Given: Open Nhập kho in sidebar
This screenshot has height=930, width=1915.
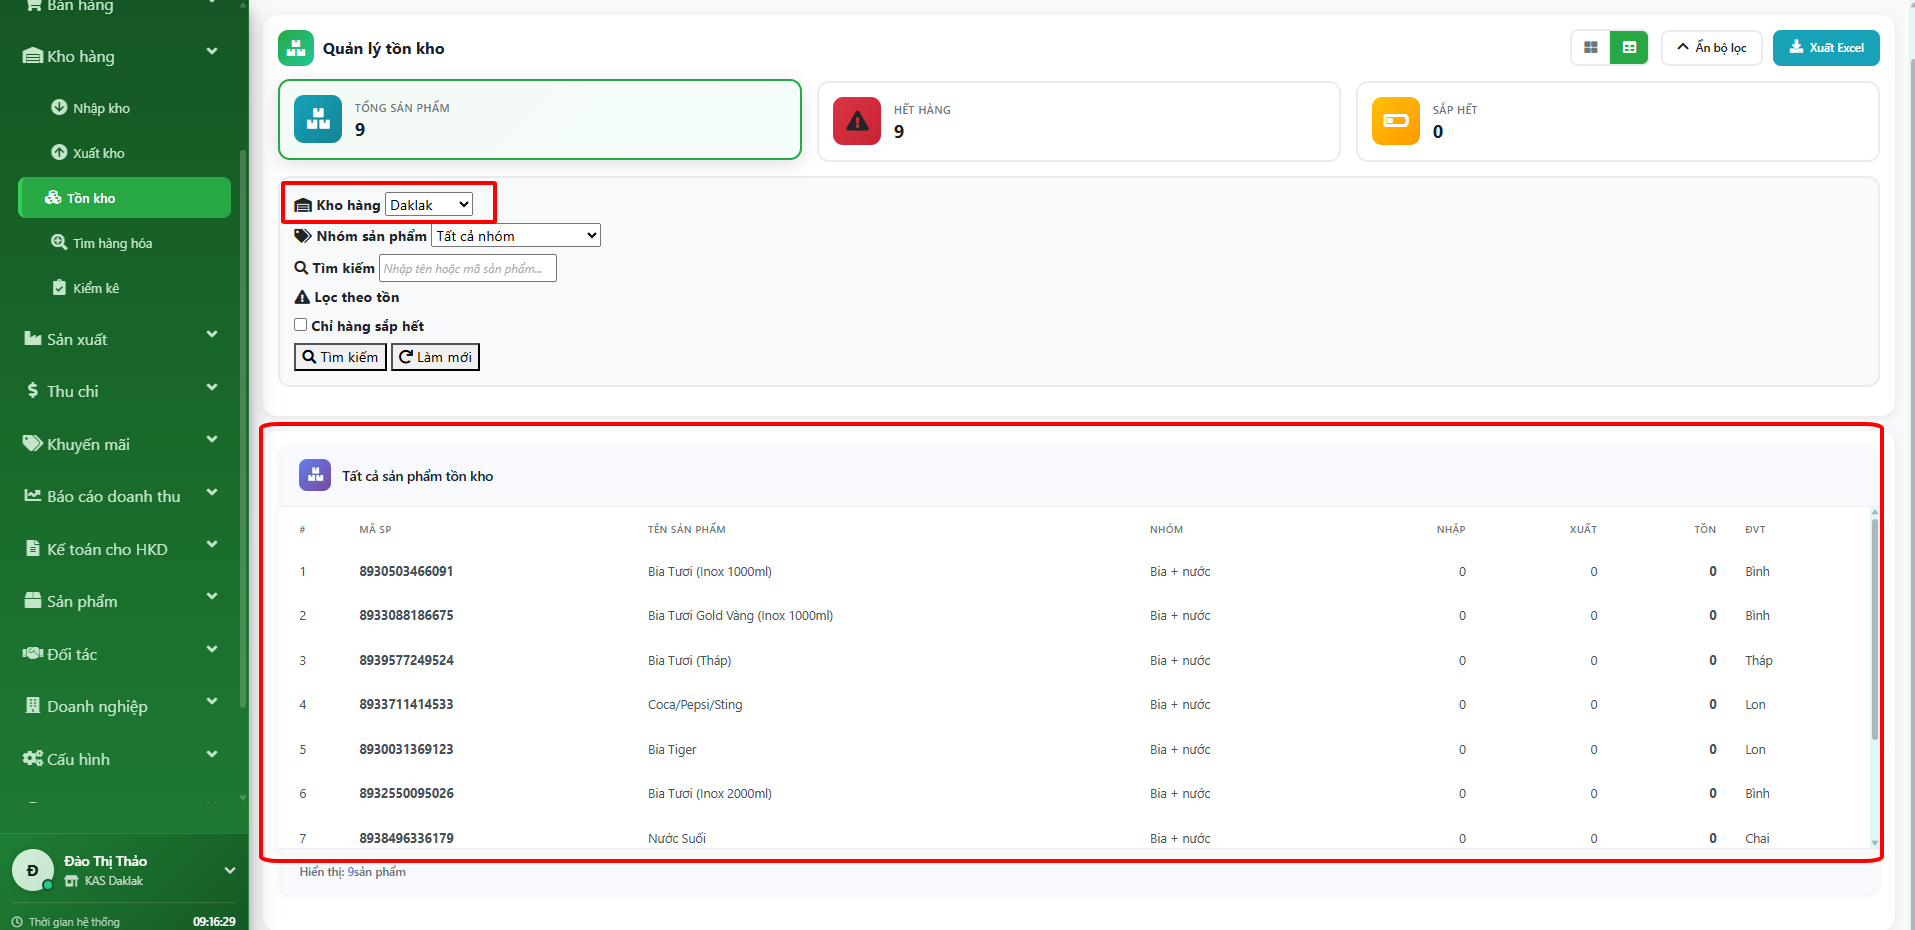Looking at the screenshot, I should (101, 108).
